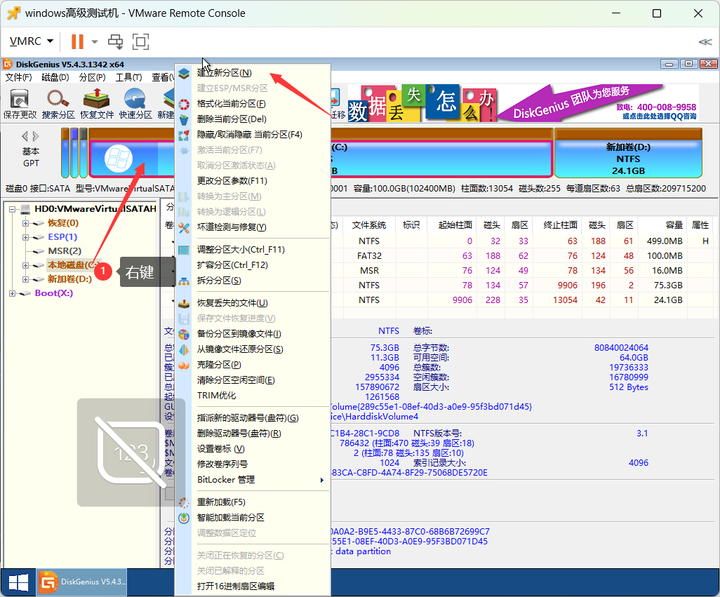Open the VMRC dropdown menu

pos(31,41)
